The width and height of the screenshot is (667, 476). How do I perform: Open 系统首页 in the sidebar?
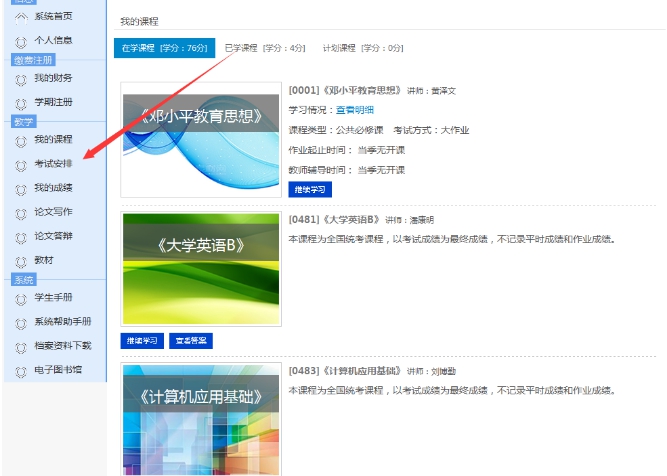54,16
